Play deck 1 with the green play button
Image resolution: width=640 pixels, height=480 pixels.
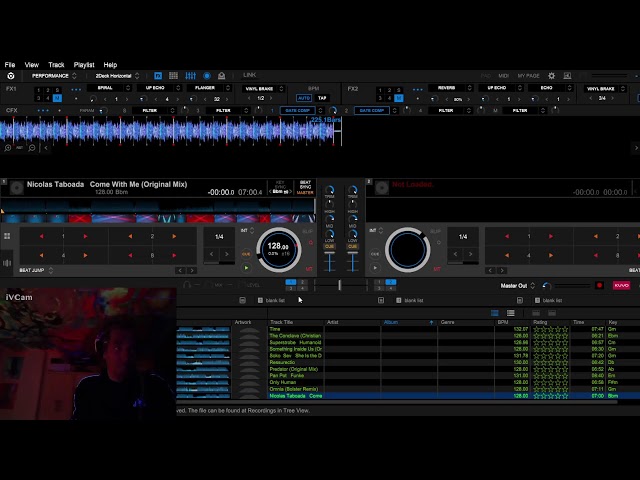pyautogui.click(x=246, y=268)
